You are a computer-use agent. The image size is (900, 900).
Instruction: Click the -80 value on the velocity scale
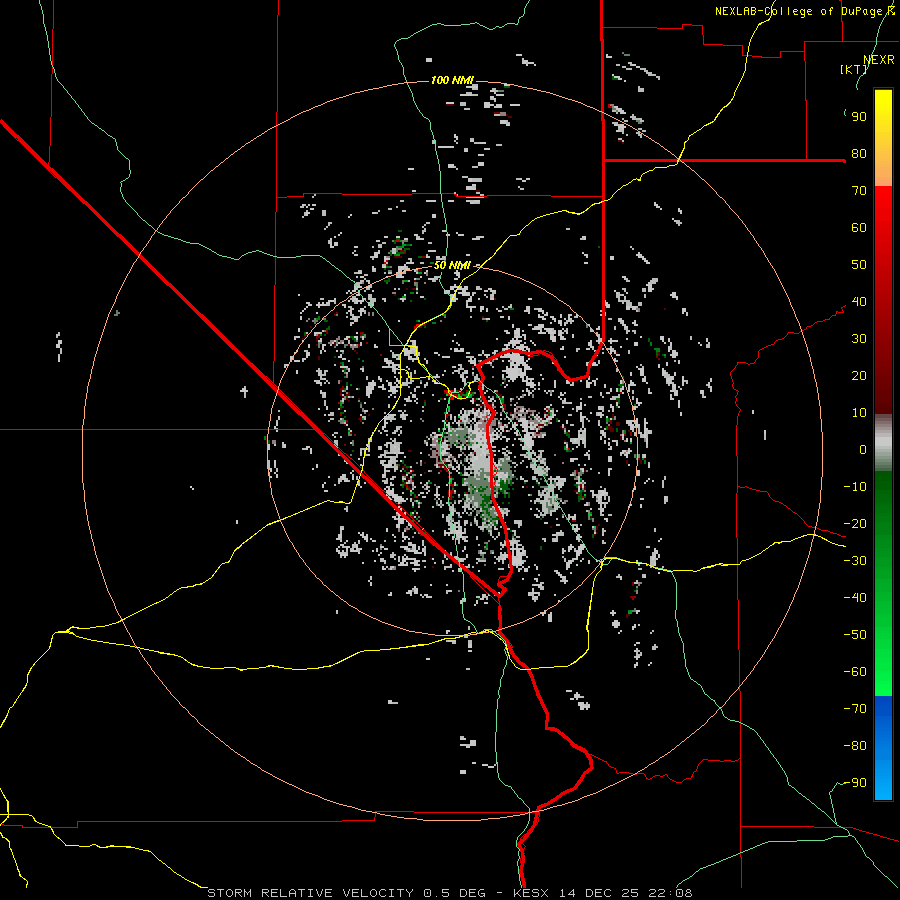tap(855, 746)
